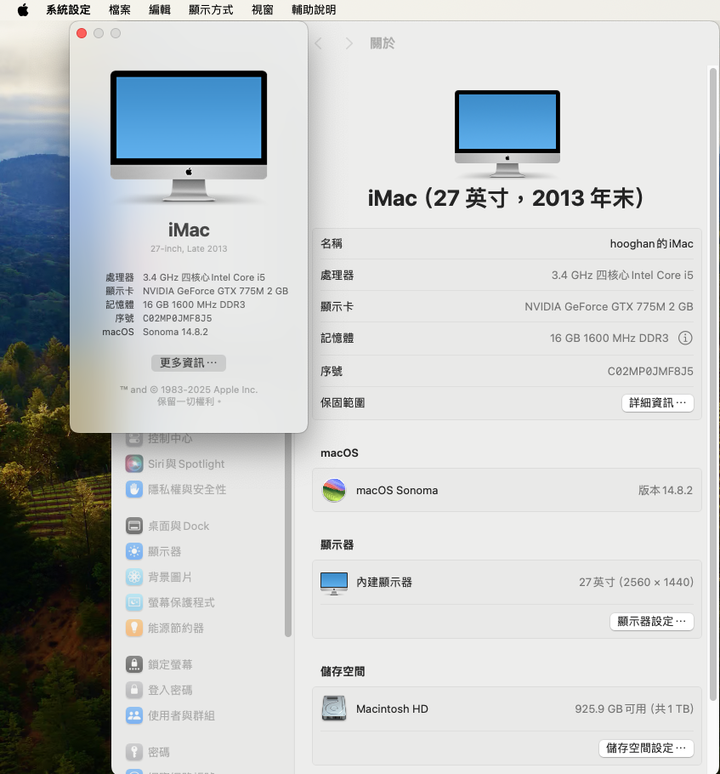
Task: Close the About This Mac window
Action: coord(82,33)
